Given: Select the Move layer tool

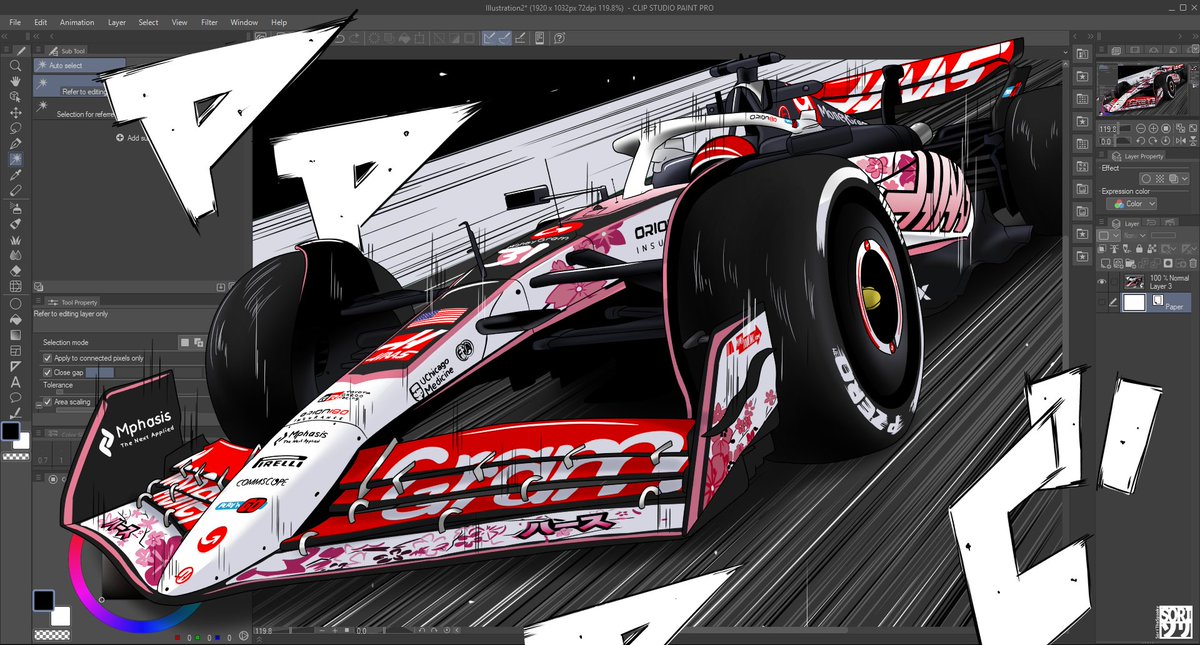Looking at the screenshot, I should [x=15, y=112].
